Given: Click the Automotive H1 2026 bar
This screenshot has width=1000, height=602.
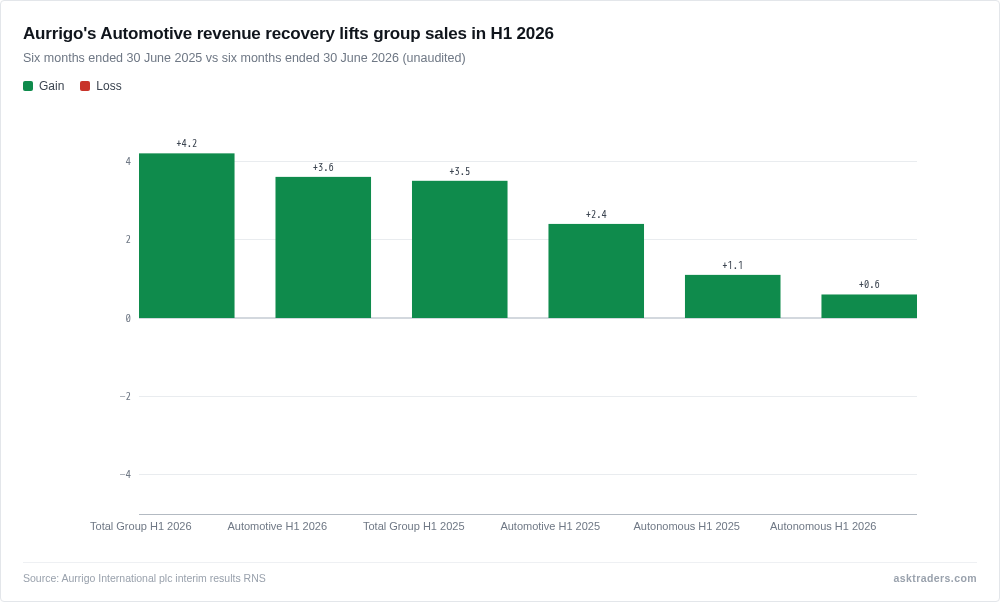Looking at the screenshot, I should [x=323, y=247].
